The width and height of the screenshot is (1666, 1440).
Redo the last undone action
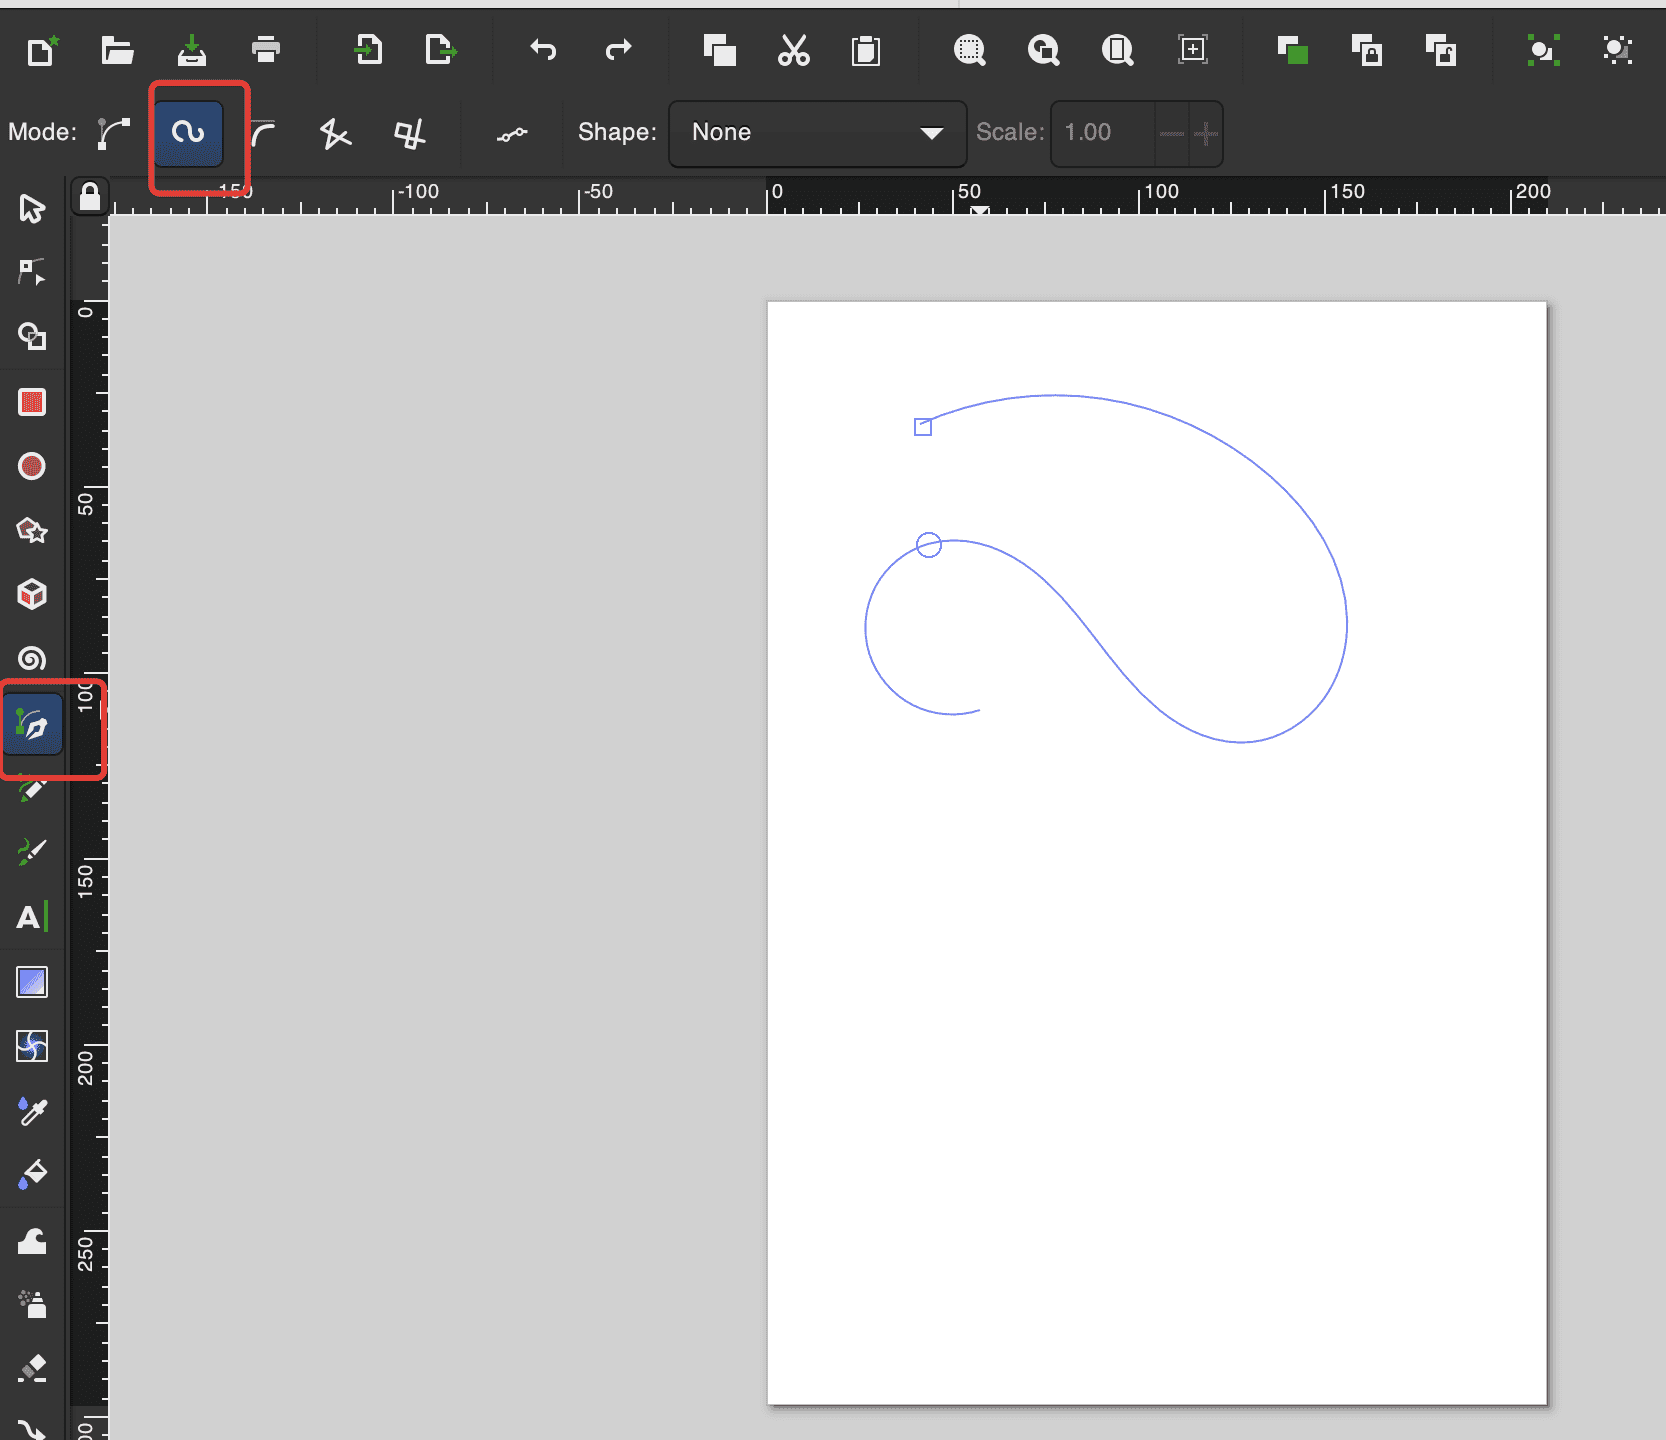pos(619,49)
